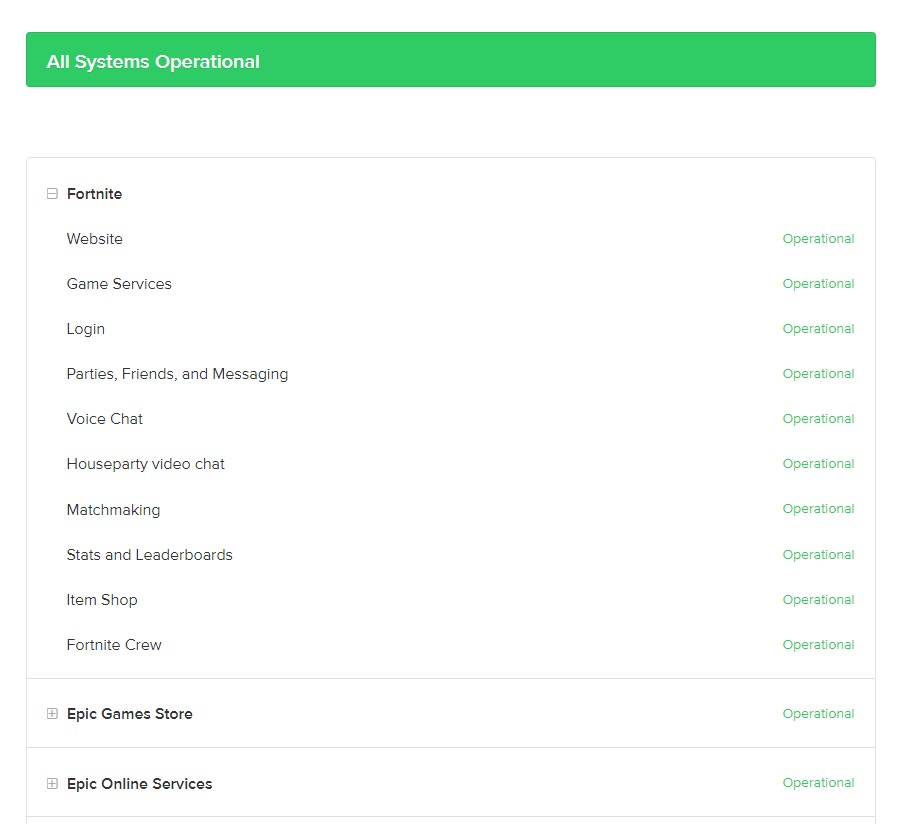901x824 pixels.
Task: Click Operational status for Parties, Friends, and Messaging
Action: [818, 374]
